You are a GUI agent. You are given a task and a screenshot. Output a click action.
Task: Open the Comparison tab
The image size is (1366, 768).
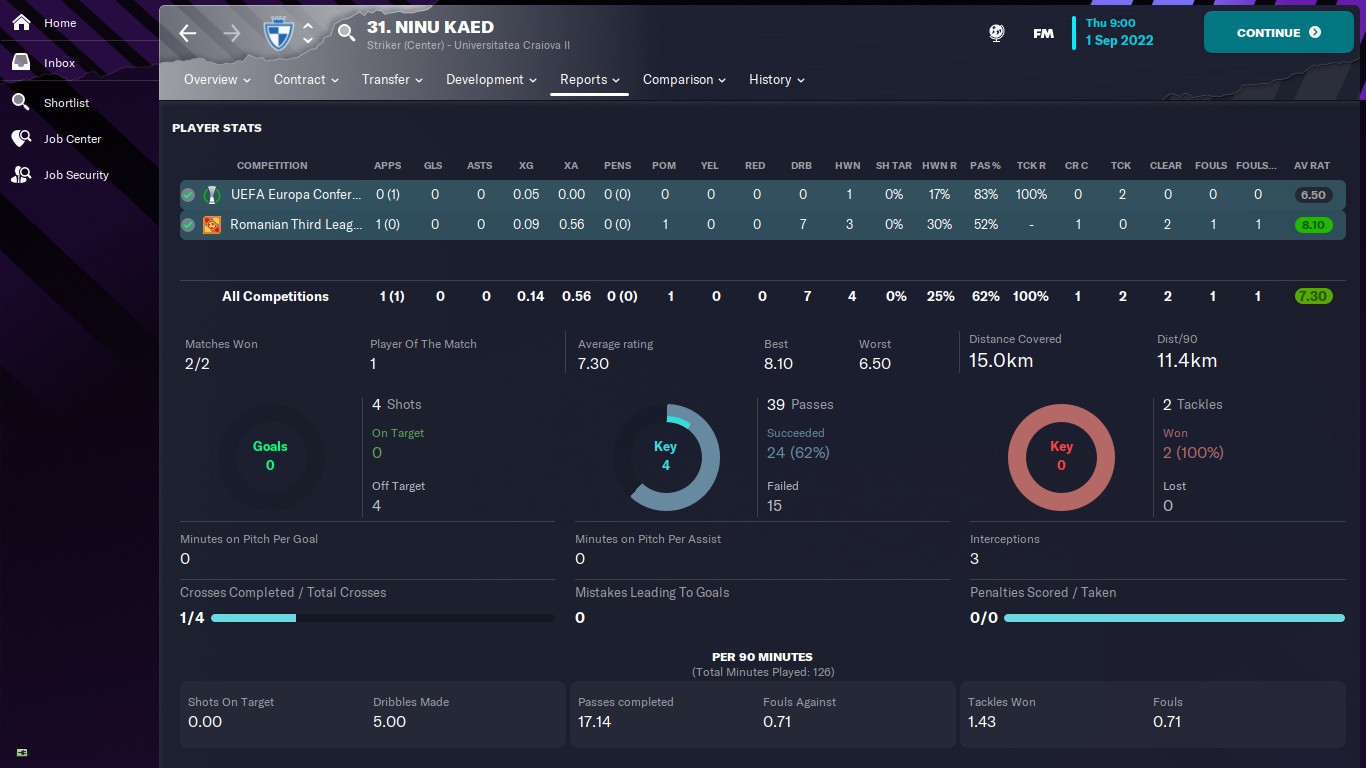[684, 80]
